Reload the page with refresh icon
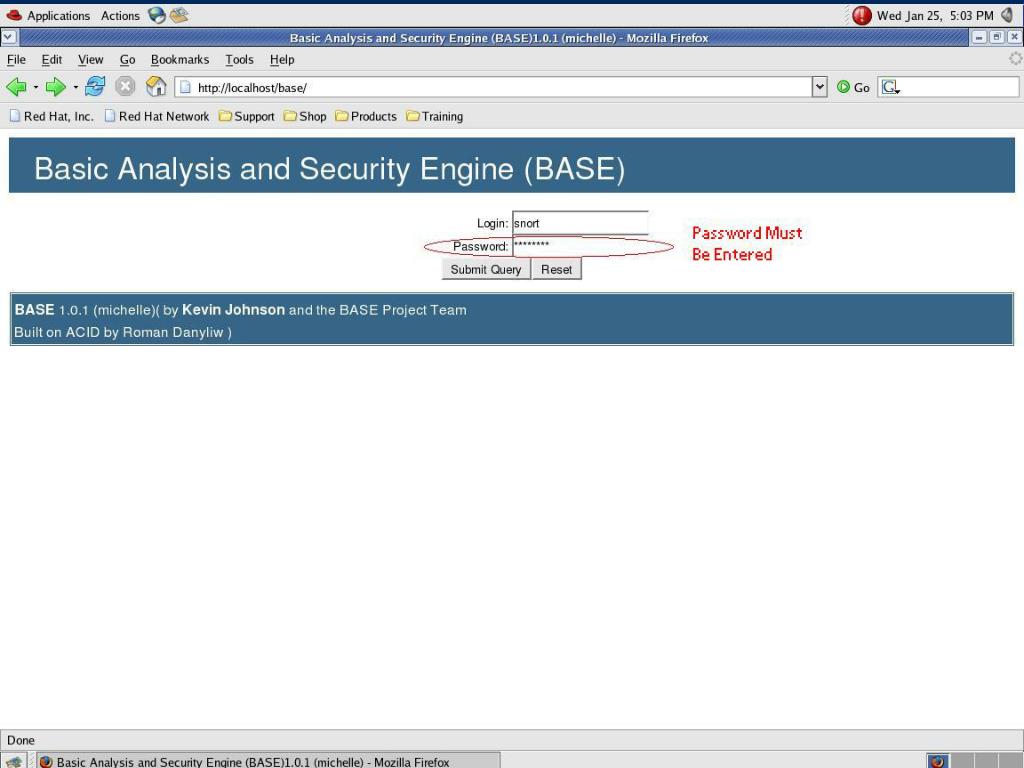 [x=95, y=86]
